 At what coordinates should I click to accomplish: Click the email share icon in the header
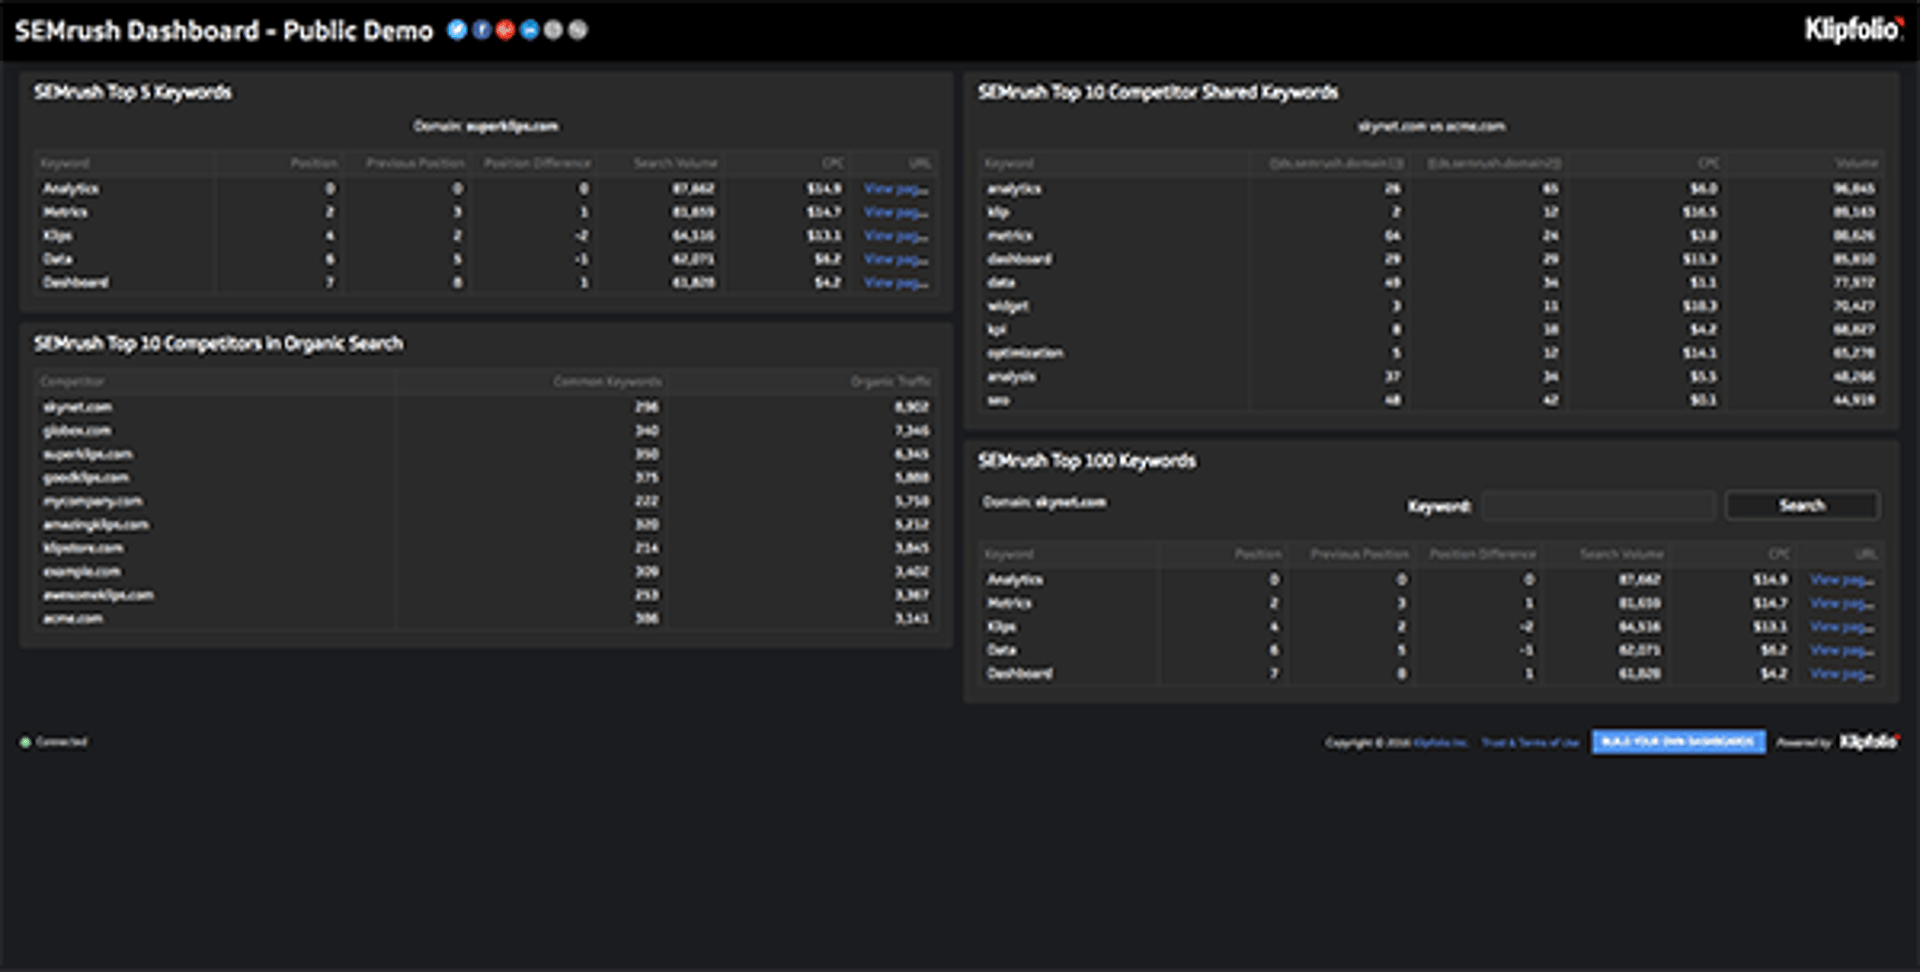554,29
